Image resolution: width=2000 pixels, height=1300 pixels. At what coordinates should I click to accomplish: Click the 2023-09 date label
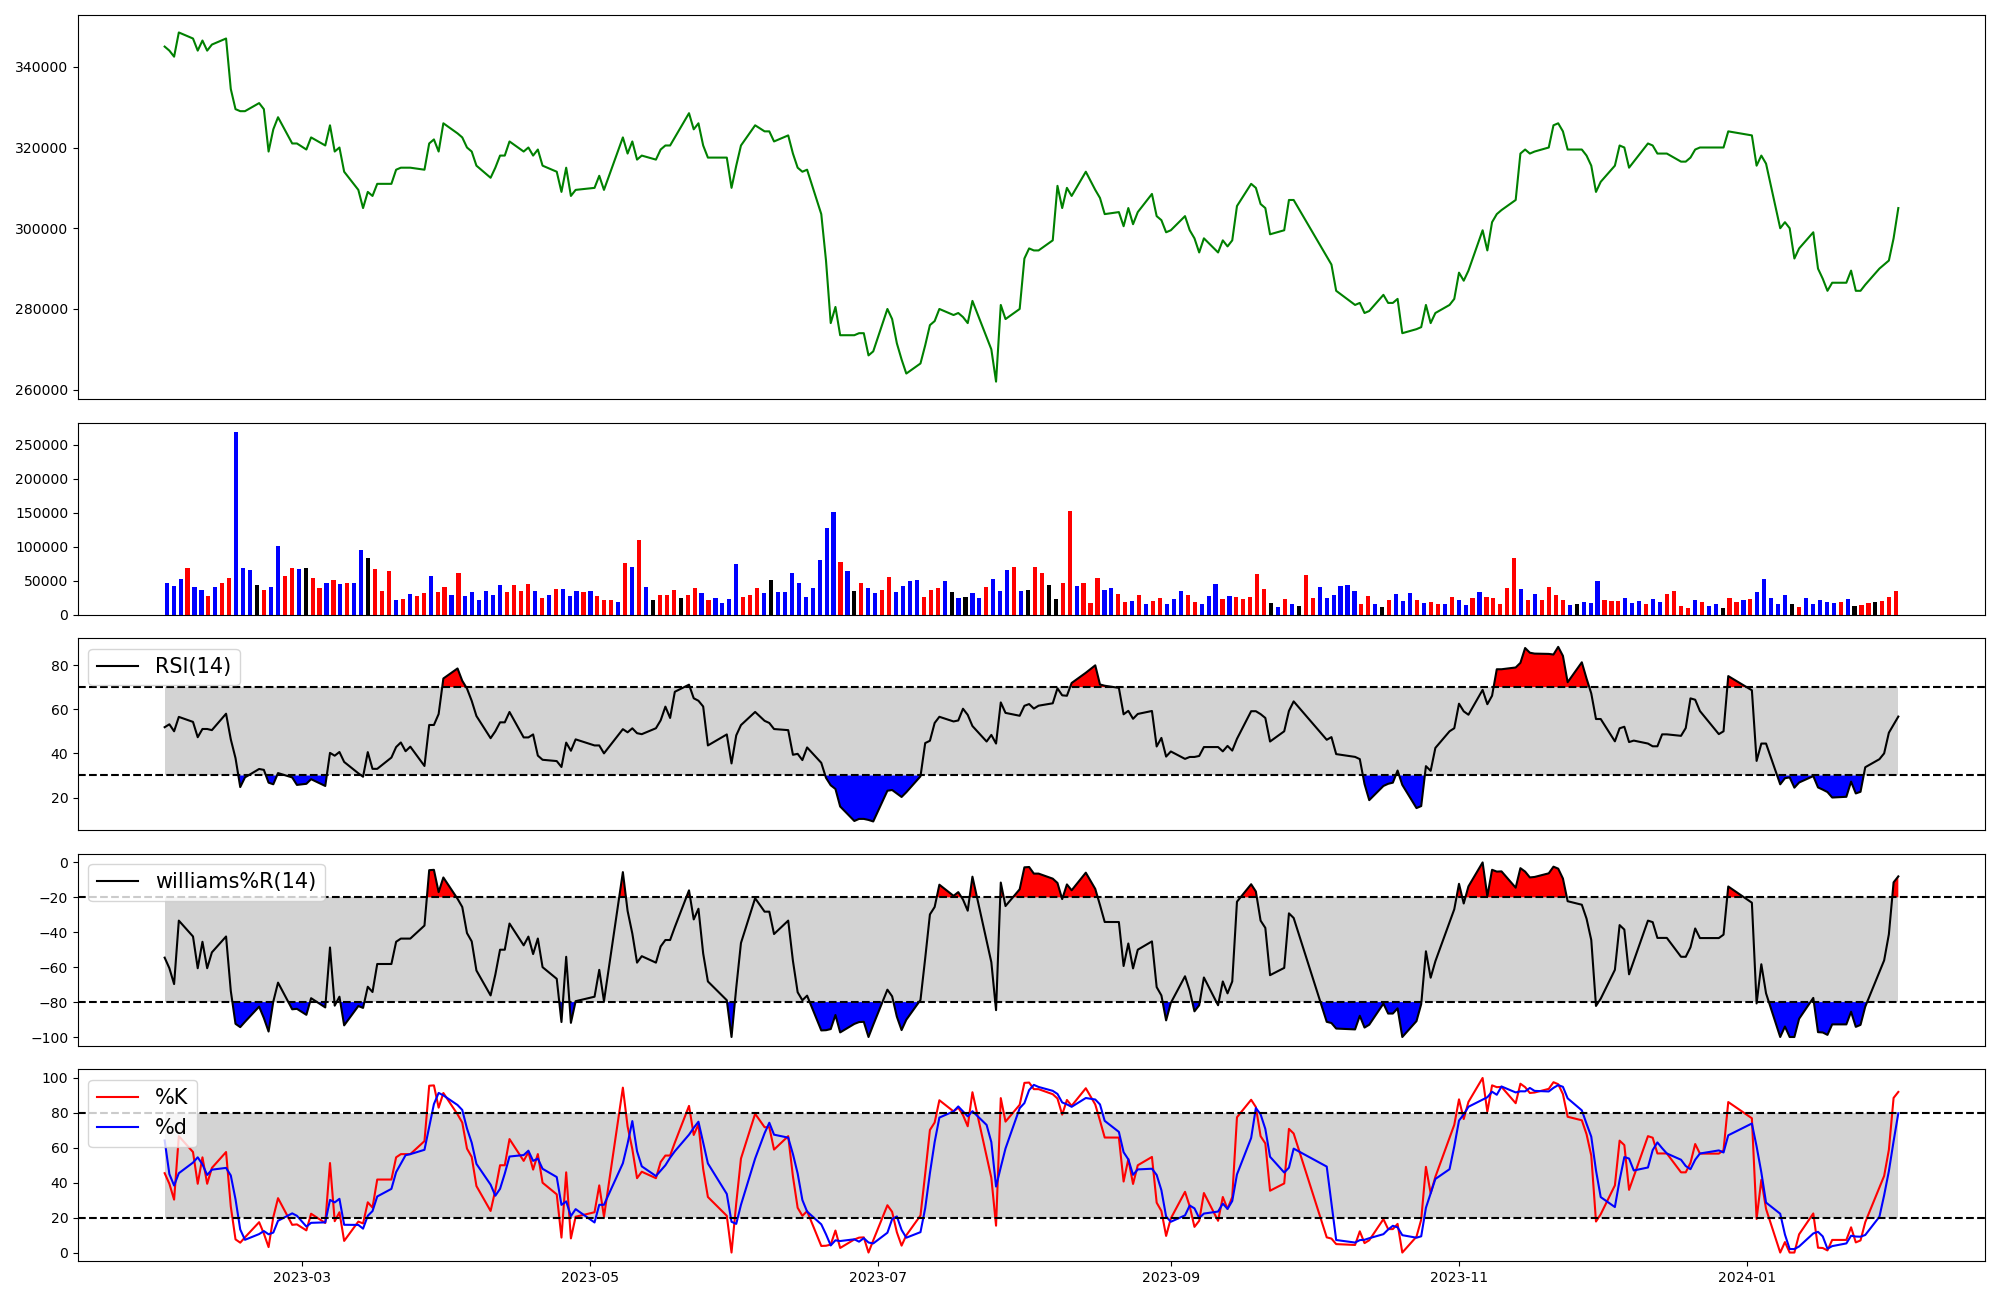tap(1171, 1277)
